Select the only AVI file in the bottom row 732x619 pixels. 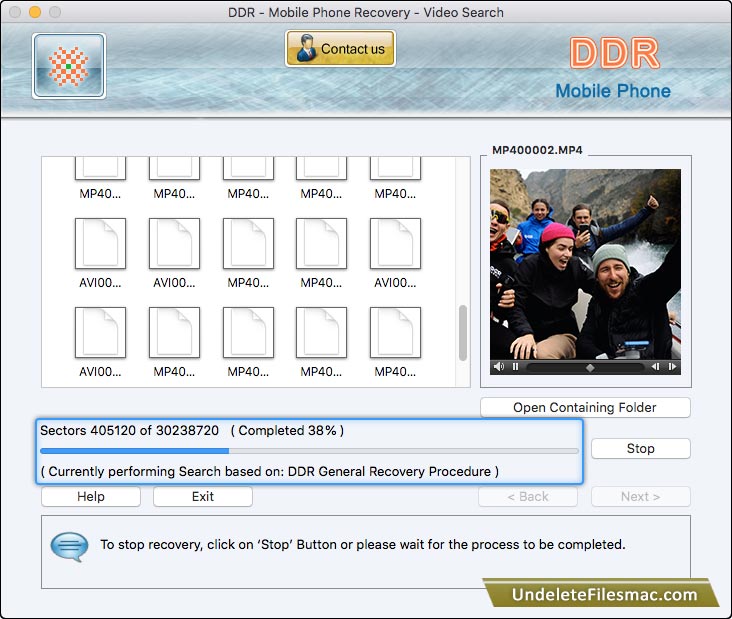(100, 342)
